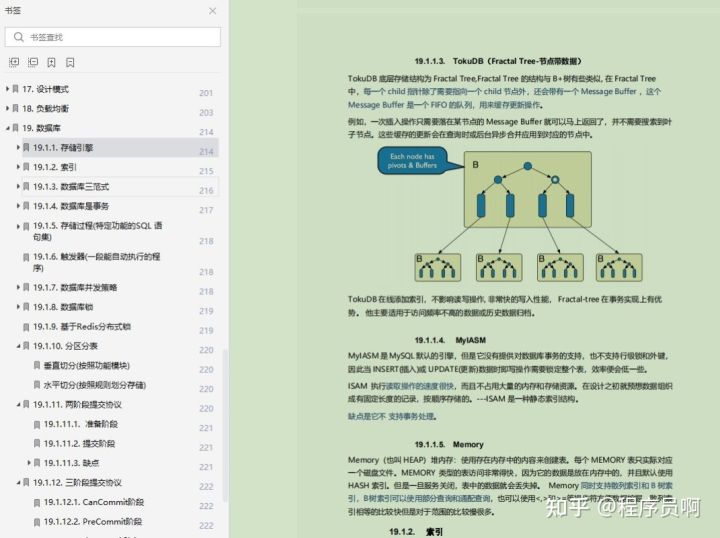Select bookmark 19.1.5. 存储过程
Image resolution: width=720 pixels, height=538 pixels.
point(97,231)
